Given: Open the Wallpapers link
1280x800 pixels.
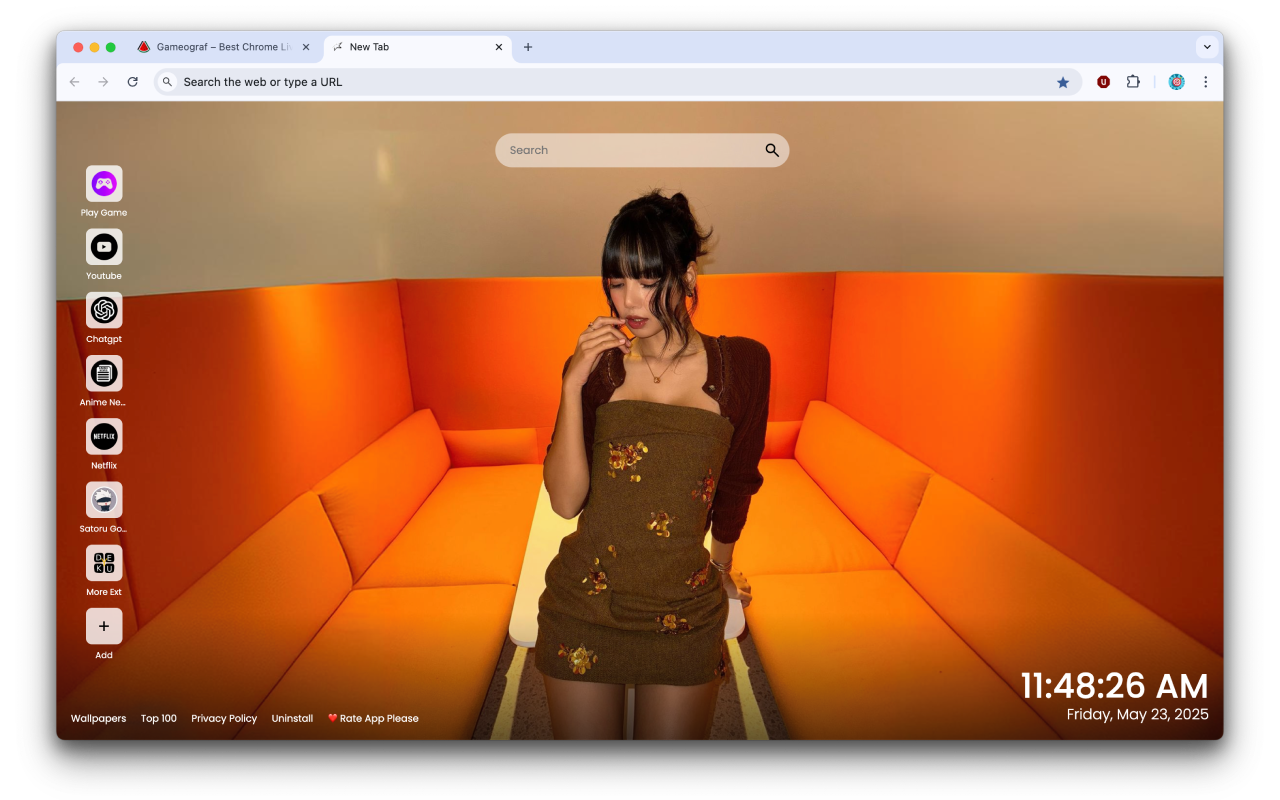Looking at the screenshot, I should (x=98, y=718).
